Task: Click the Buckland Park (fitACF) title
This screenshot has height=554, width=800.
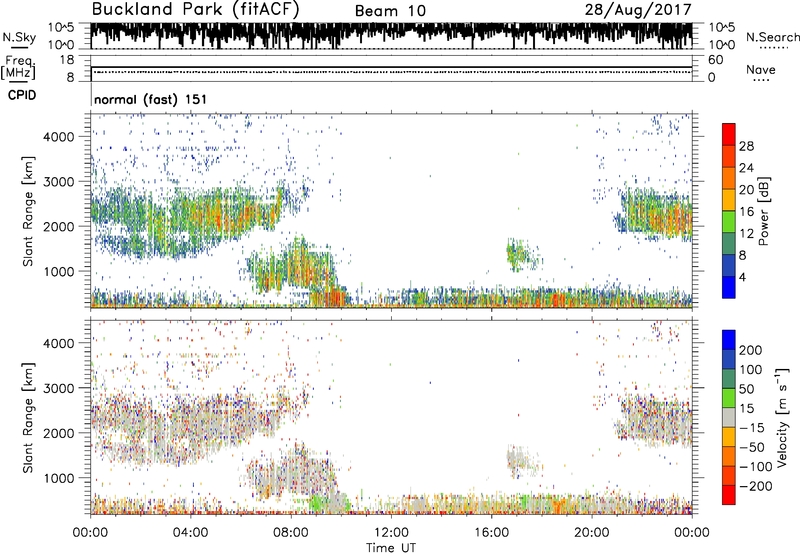Action: 195,9
